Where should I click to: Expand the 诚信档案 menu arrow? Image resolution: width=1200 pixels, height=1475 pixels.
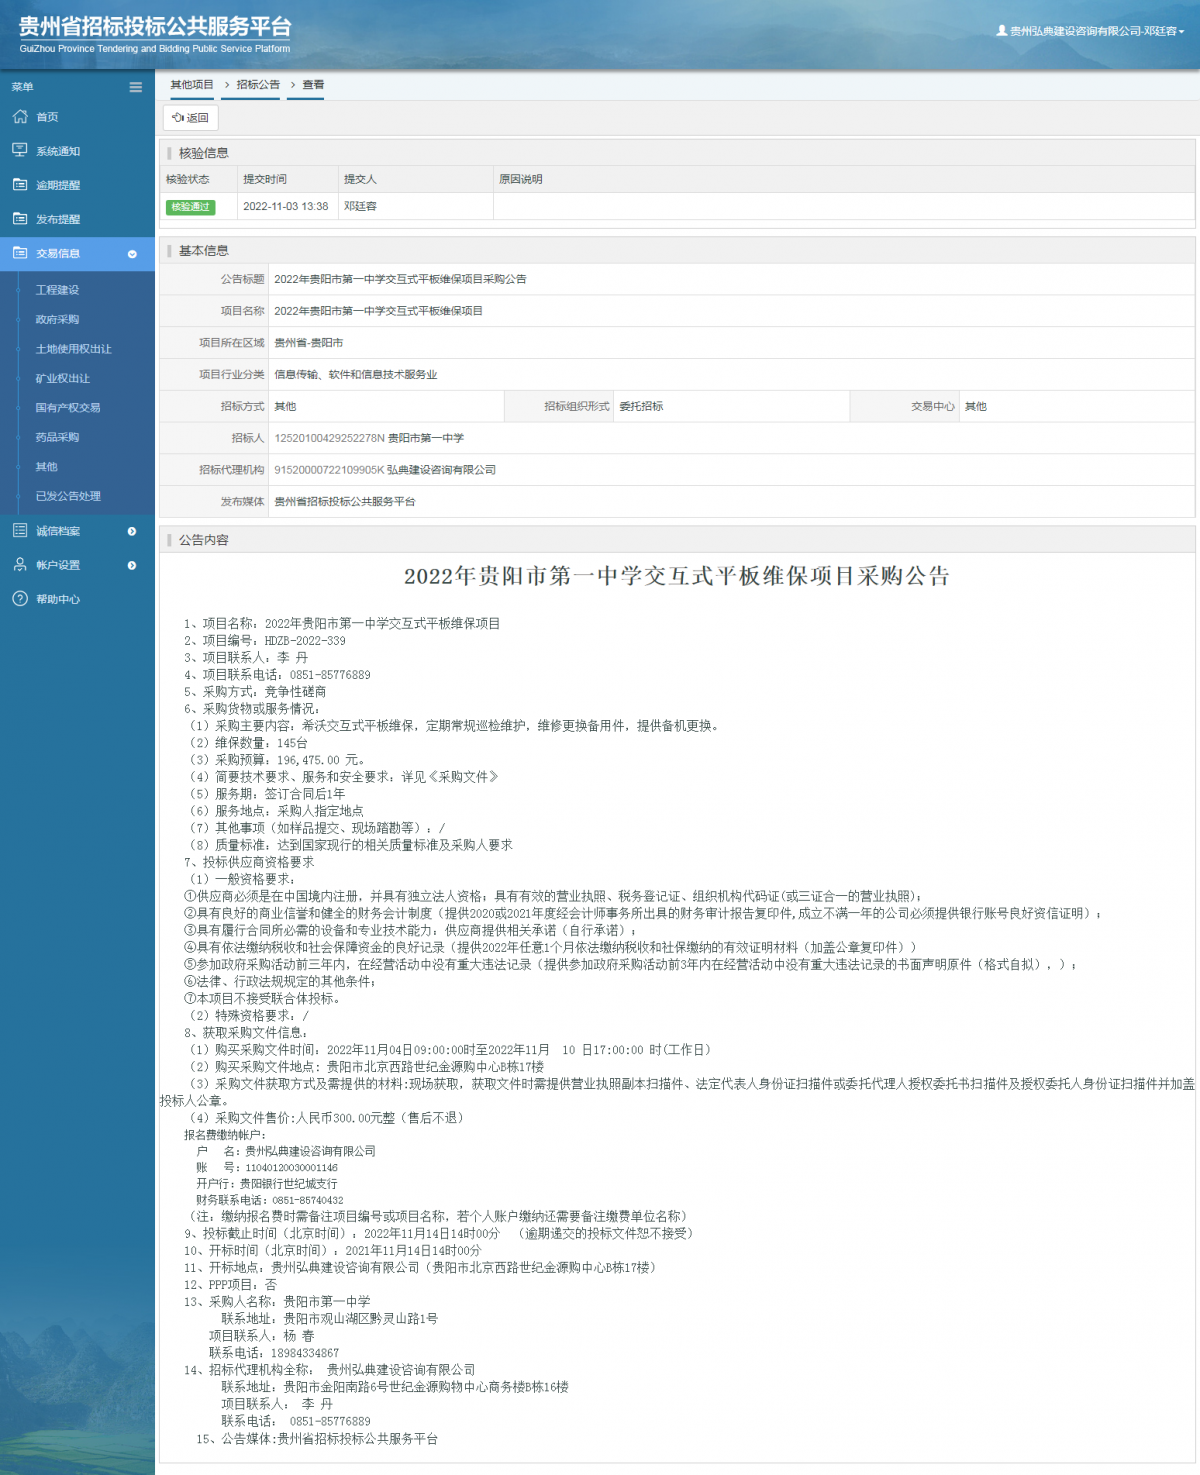click(x=132, y=531)
